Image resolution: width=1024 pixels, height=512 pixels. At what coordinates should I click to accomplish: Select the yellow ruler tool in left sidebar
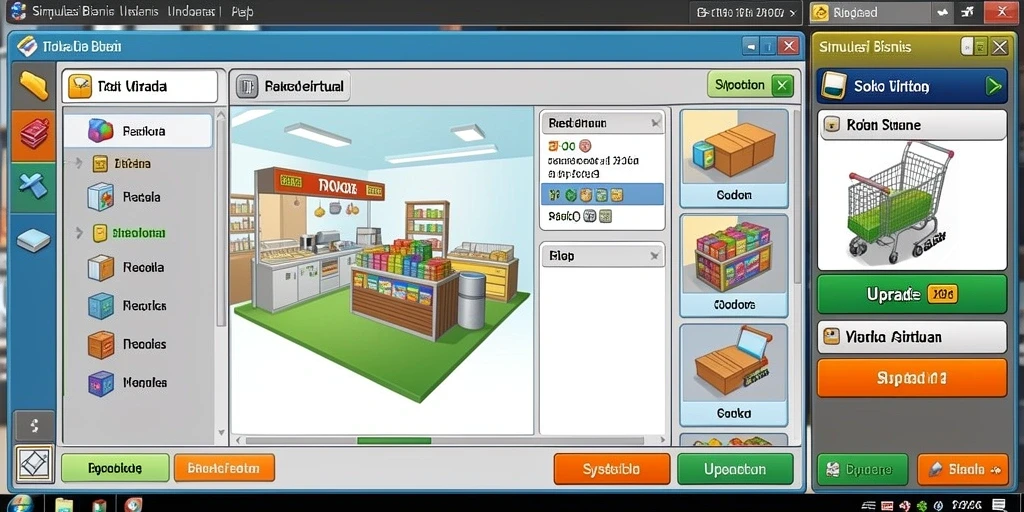pyautogui.click(x=34, y=86)
